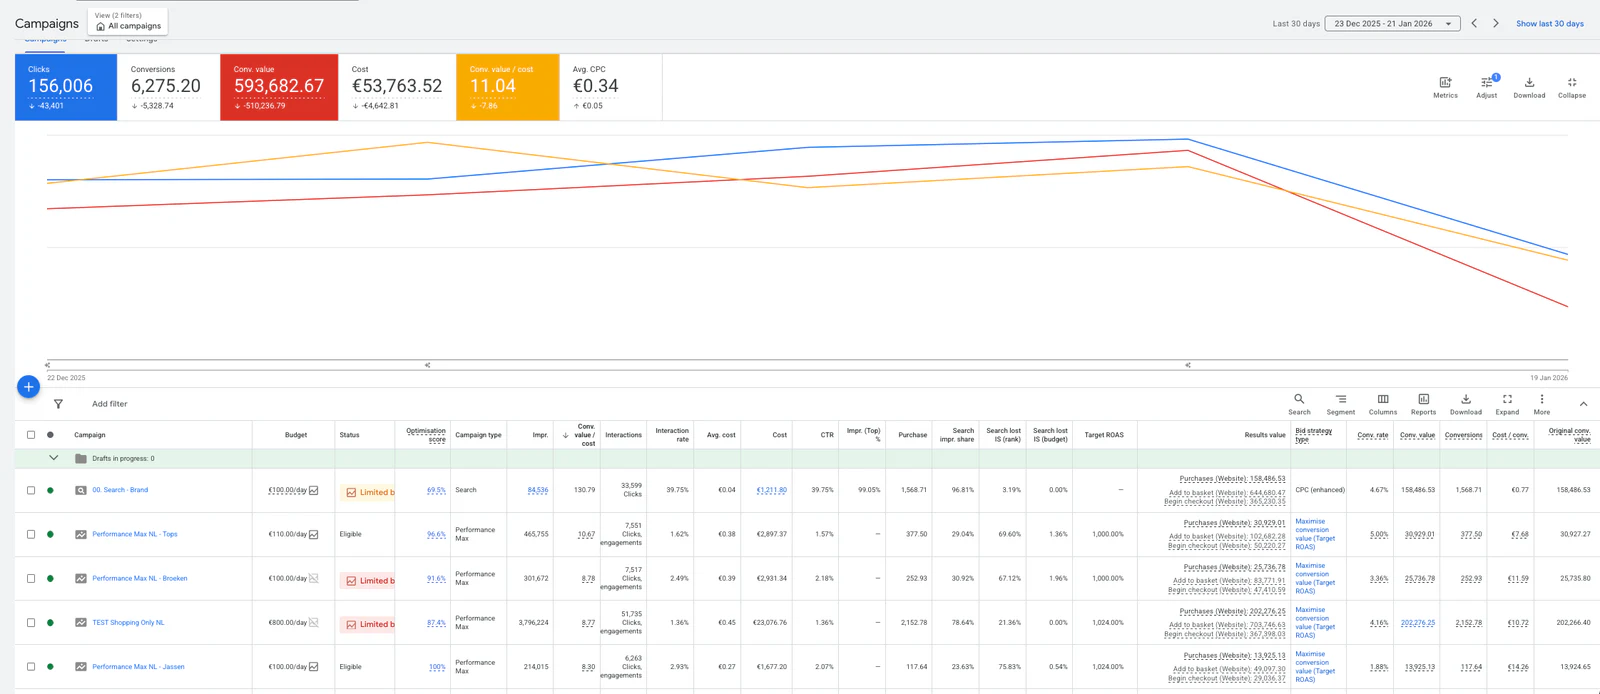Expand the table to full screen
The width and height of the screenshot is (1600, 694).
[x=1507, y=399]
